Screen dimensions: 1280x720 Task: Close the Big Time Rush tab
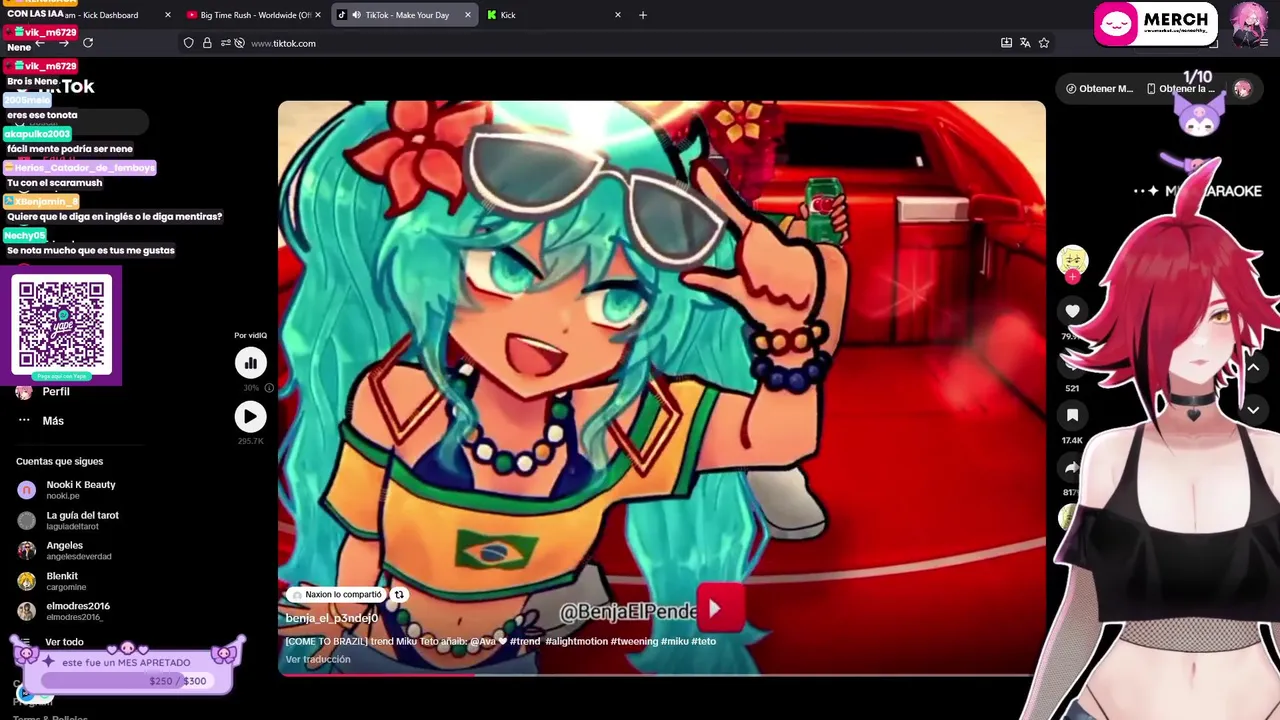pos(317,15)
